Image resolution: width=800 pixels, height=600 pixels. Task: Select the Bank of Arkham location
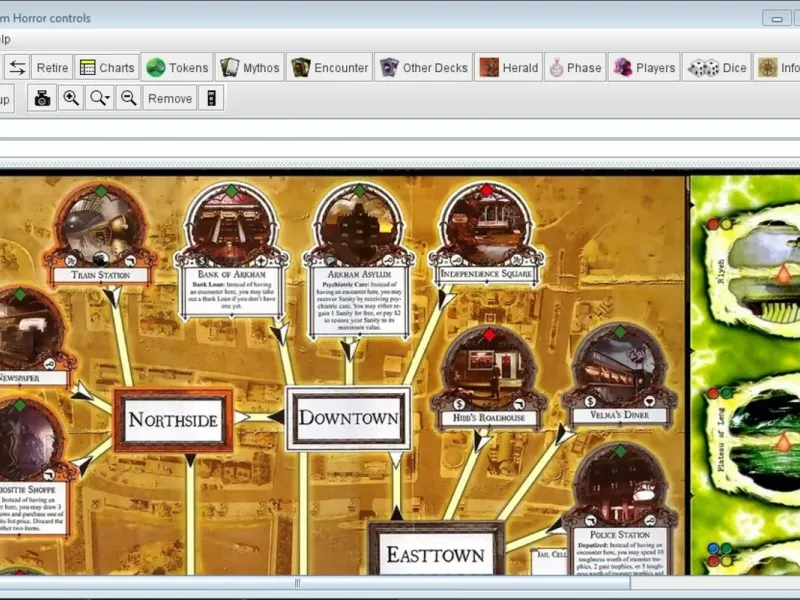point(232,250)
